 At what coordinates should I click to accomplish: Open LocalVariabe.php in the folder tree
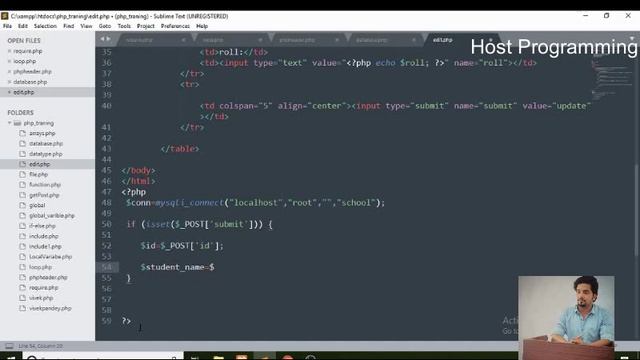[51, 257]
